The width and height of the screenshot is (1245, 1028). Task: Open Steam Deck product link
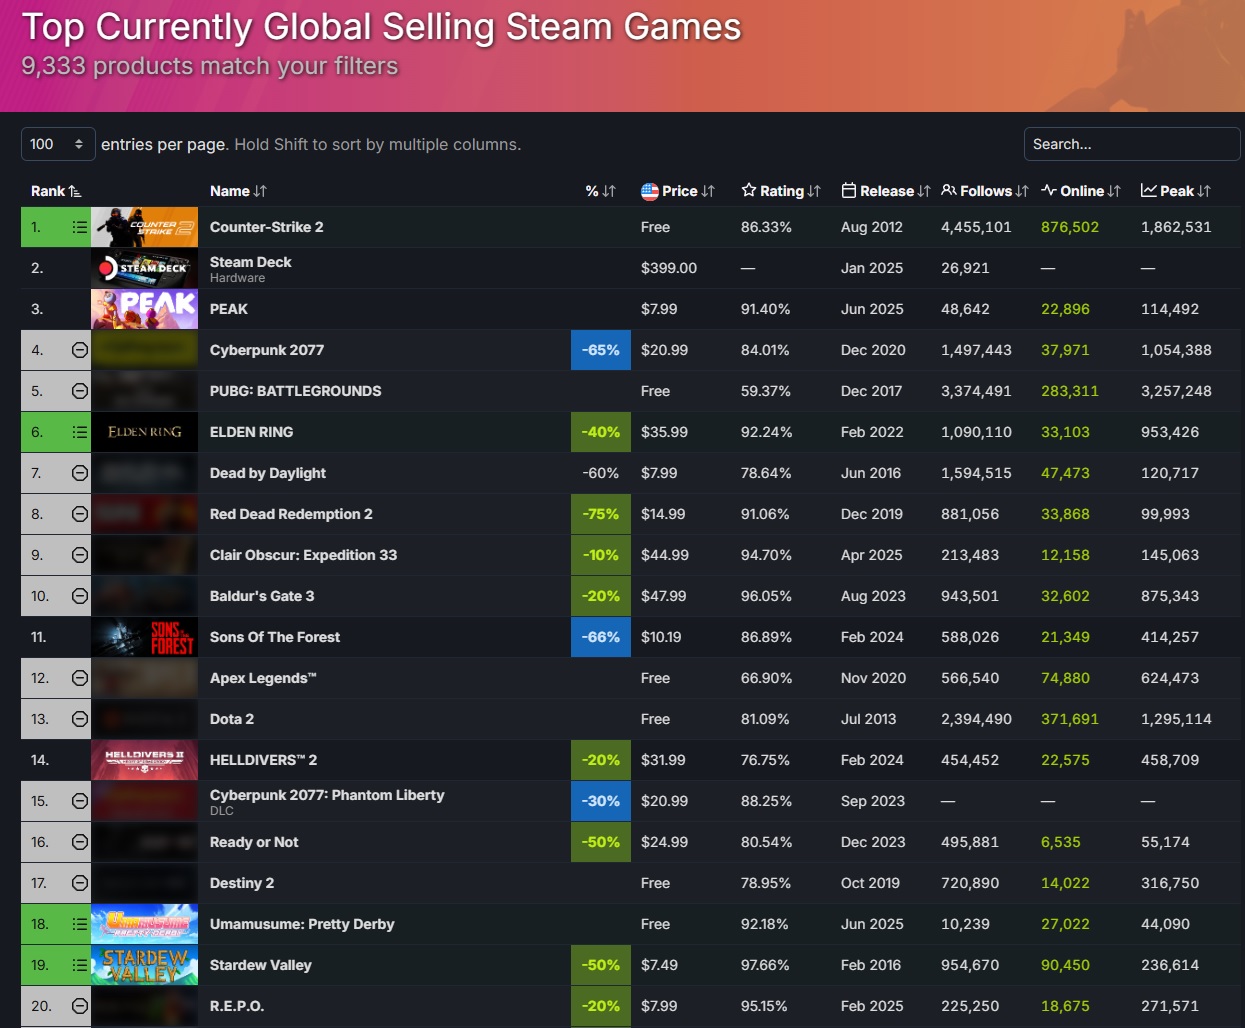(251, 262)
